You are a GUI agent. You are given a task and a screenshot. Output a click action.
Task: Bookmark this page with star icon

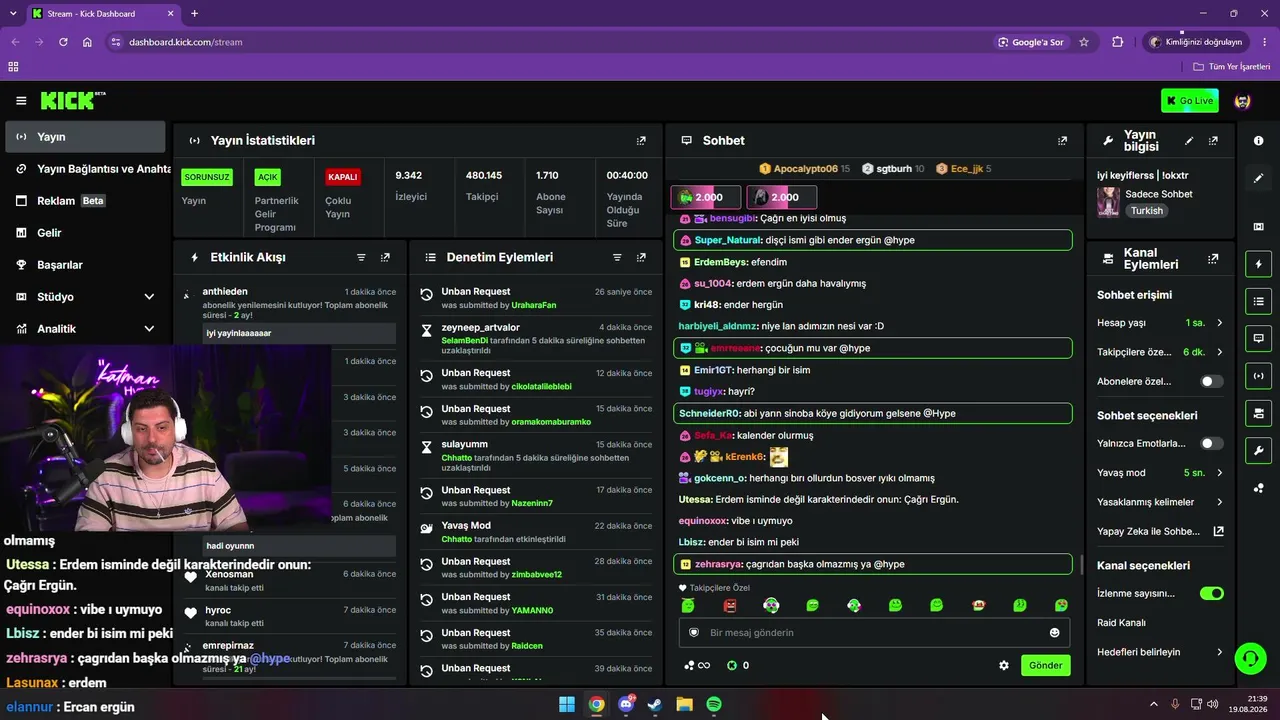pos(1084,42)
